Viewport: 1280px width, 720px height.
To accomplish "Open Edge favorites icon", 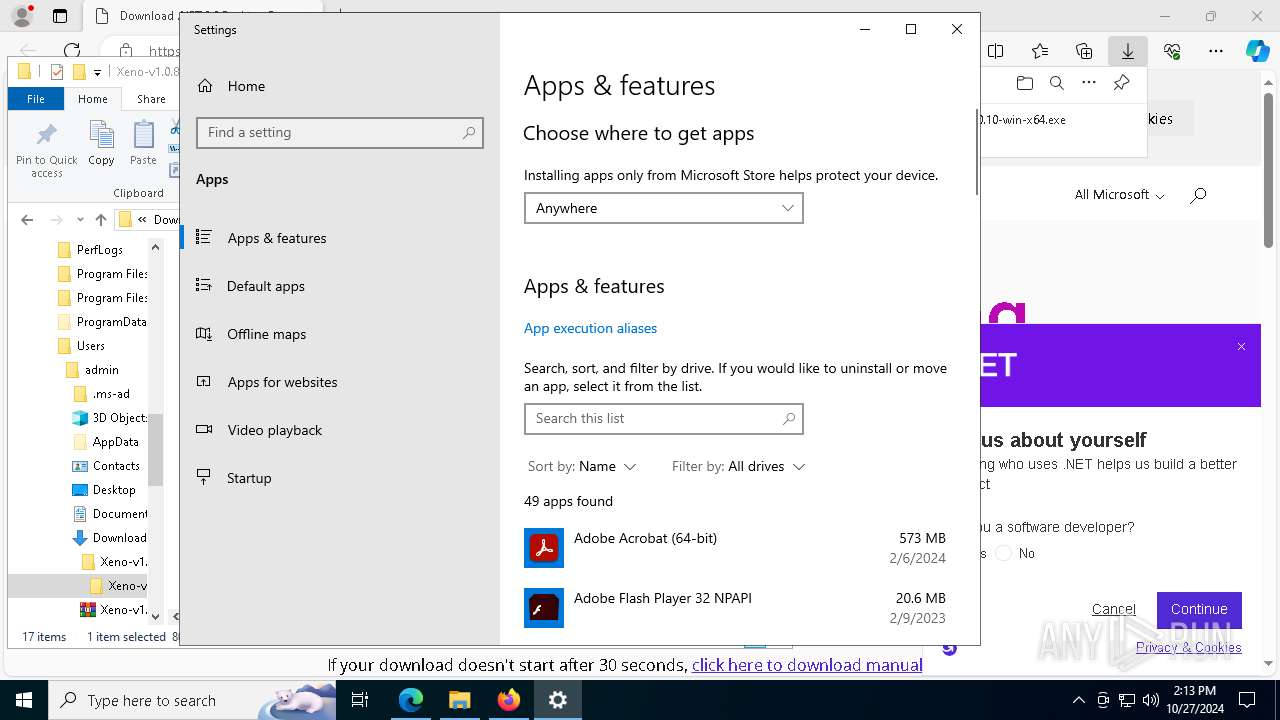I will (x=1040, y=51).
